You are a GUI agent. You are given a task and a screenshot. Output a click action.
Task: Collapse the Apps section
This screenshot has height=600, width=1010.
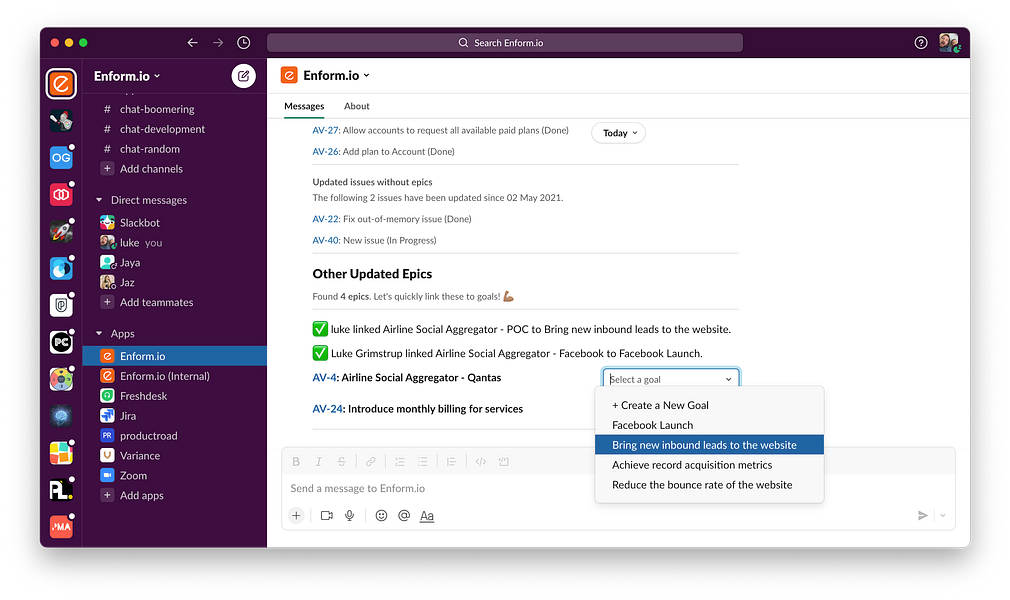[99, 333]
